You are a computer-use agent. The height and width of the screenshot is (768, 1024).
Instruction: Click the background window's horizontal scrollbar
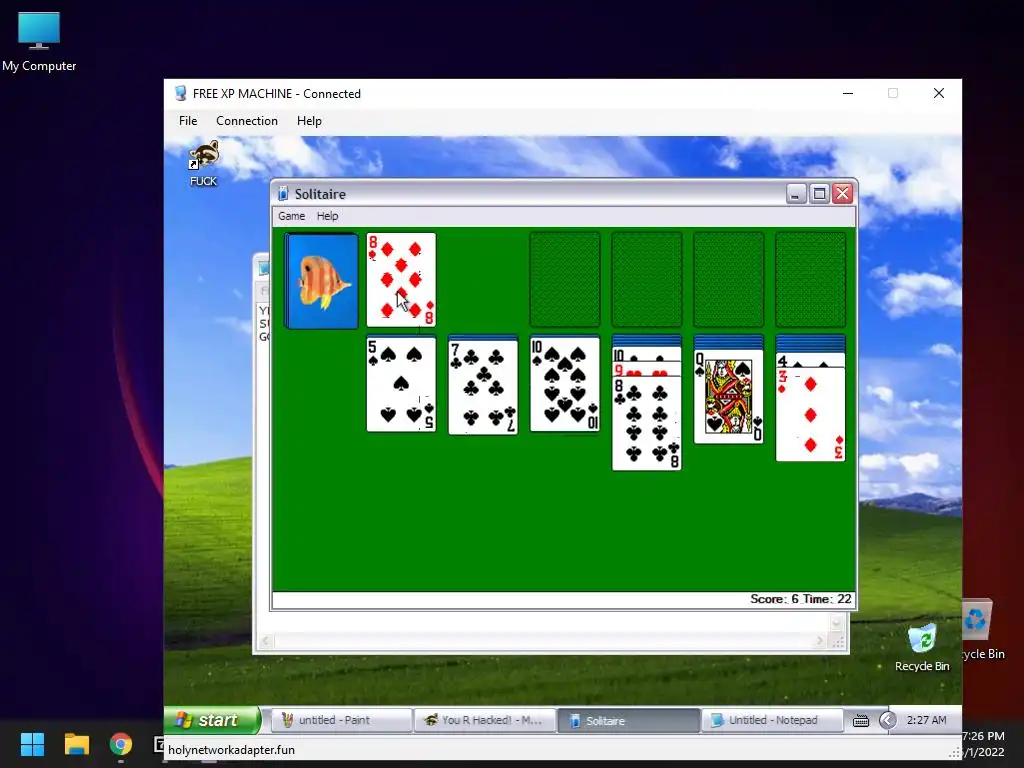(x=541, y=642)
